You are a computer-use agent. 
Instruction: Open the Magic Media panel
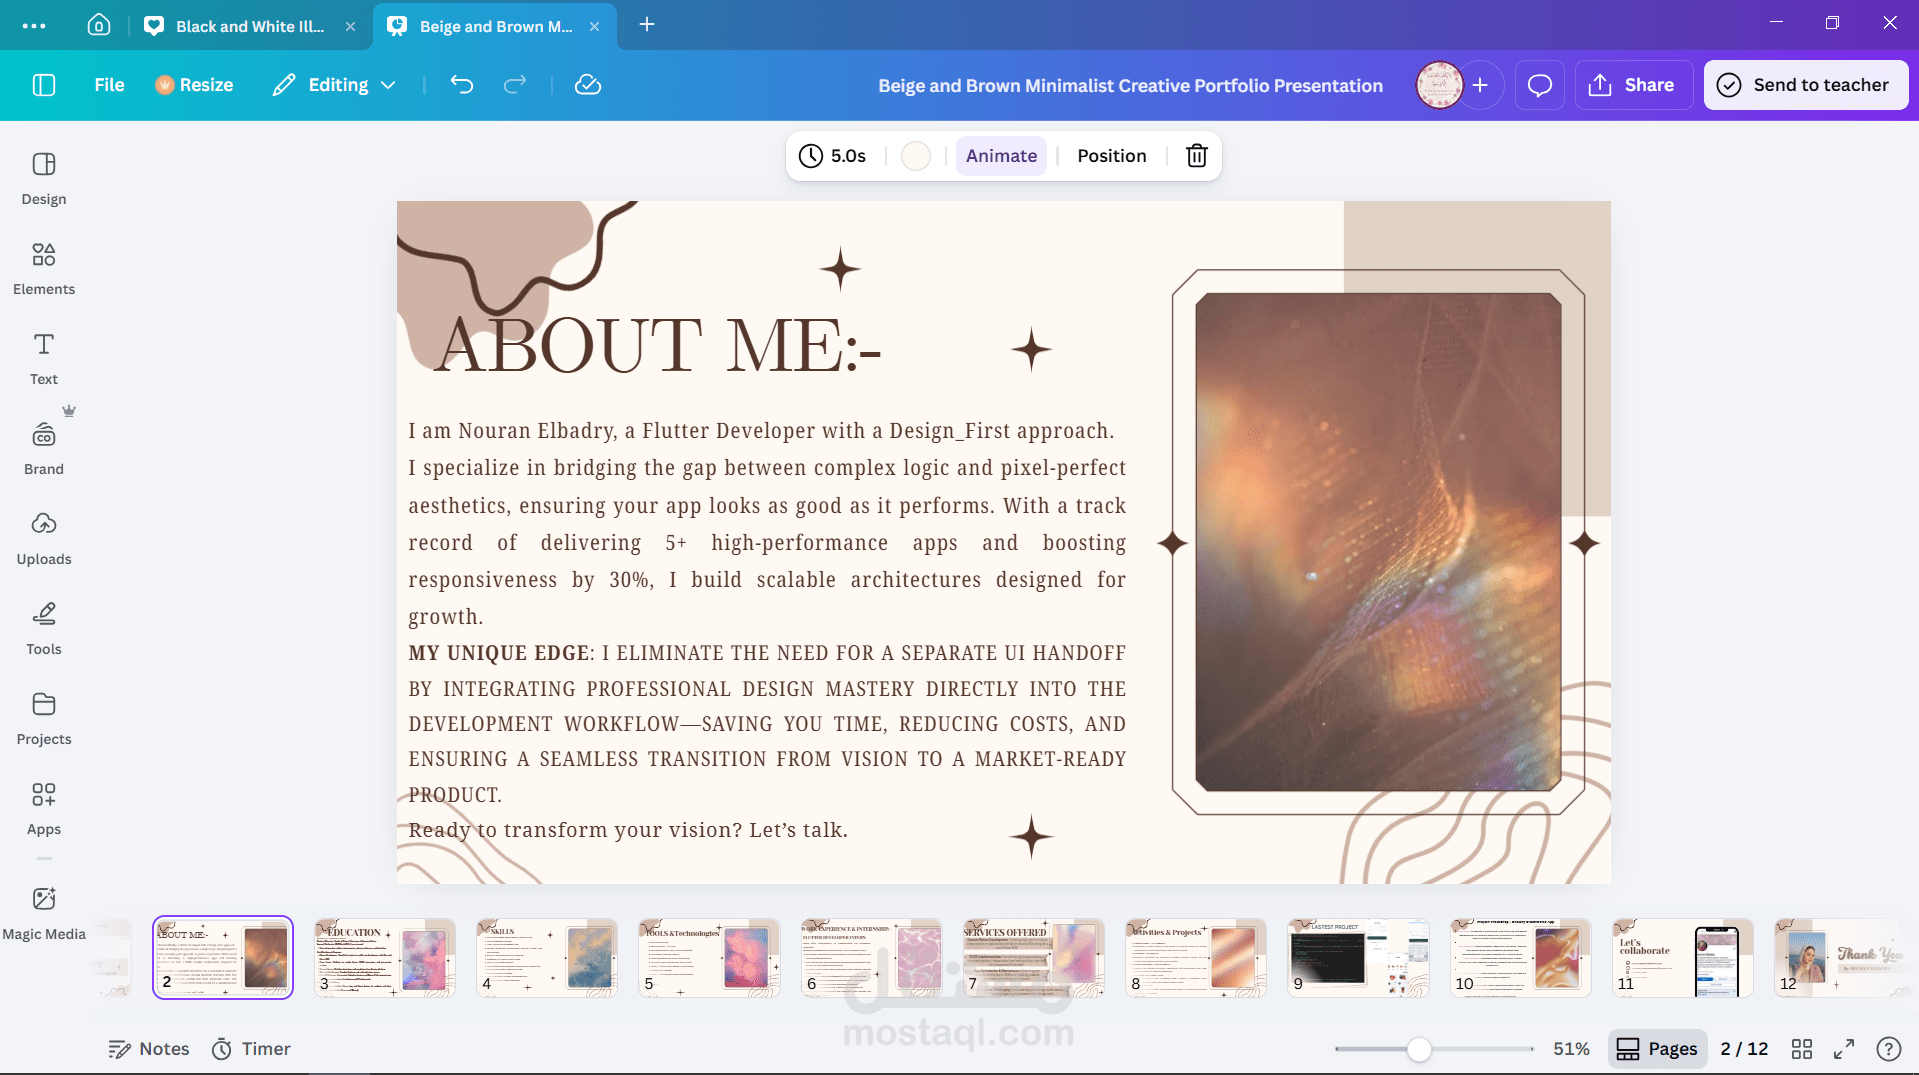pyautogui.click(x=43, y=912)
